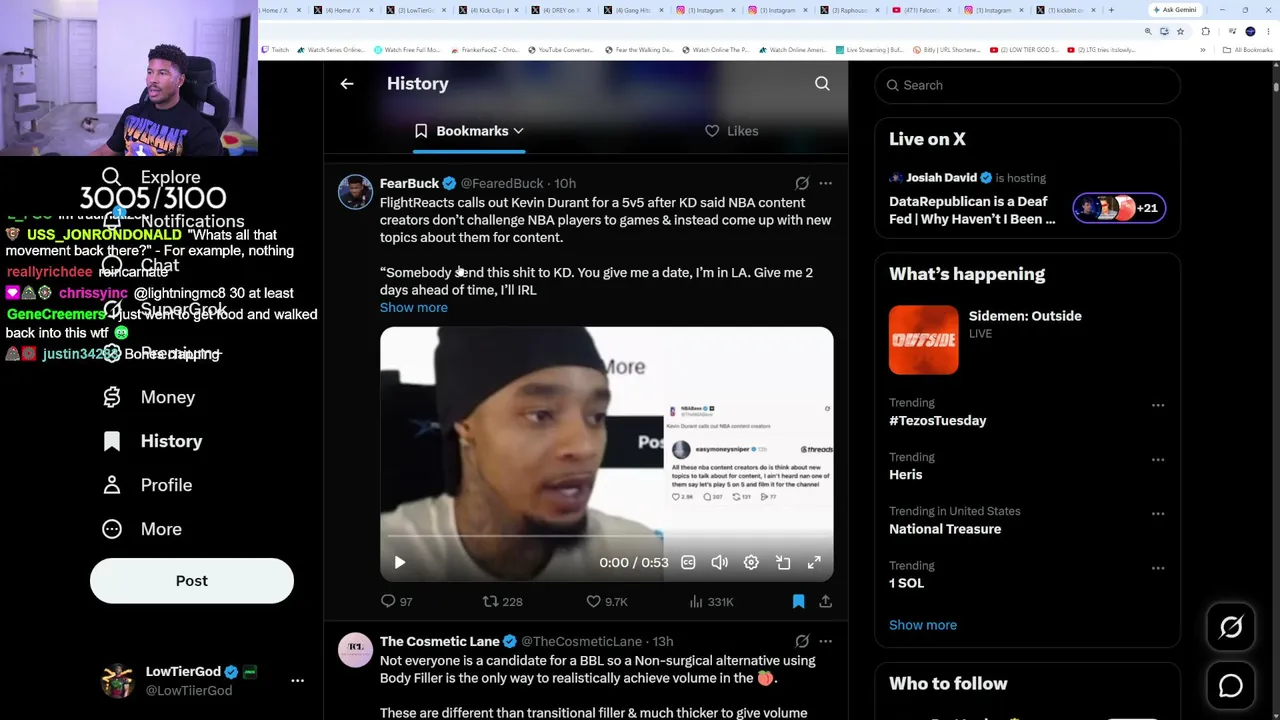Open Money in the sidebar
The width and height of the screenshot is (1280, 720).
pyautogui.click(x=149, y=397)
